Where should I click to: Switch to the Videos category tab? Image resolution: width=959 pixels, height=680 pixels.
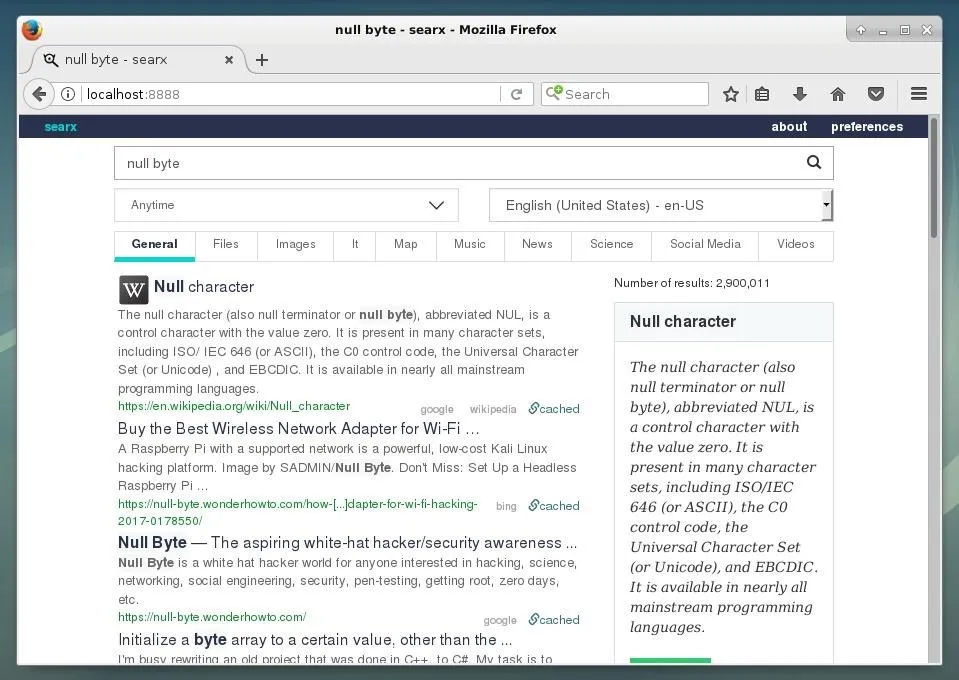[x=796, y=244]
